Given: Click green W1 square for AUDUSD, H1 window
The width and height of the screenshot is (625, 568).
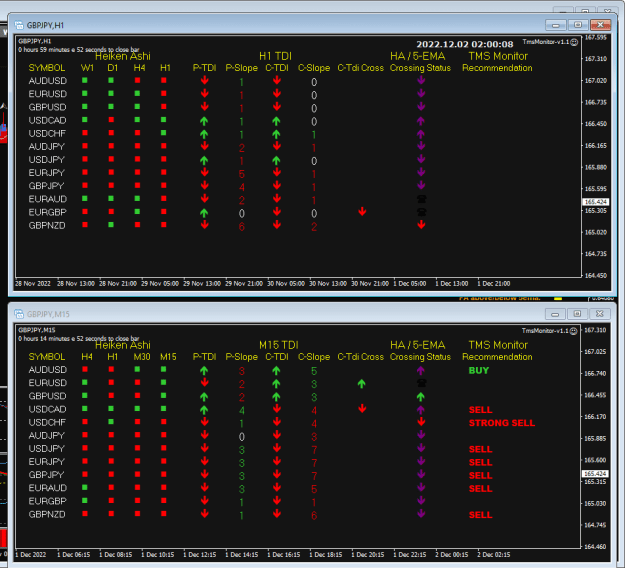Looking at the screenshot, I should tap(85, 80).
